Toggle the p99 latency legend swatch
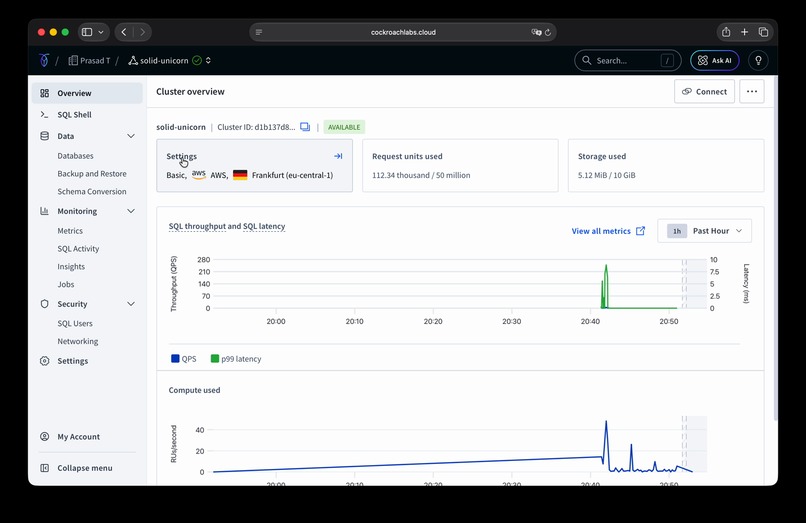Image resolution: width=806 pixels, height=523 pixels. 215,358
